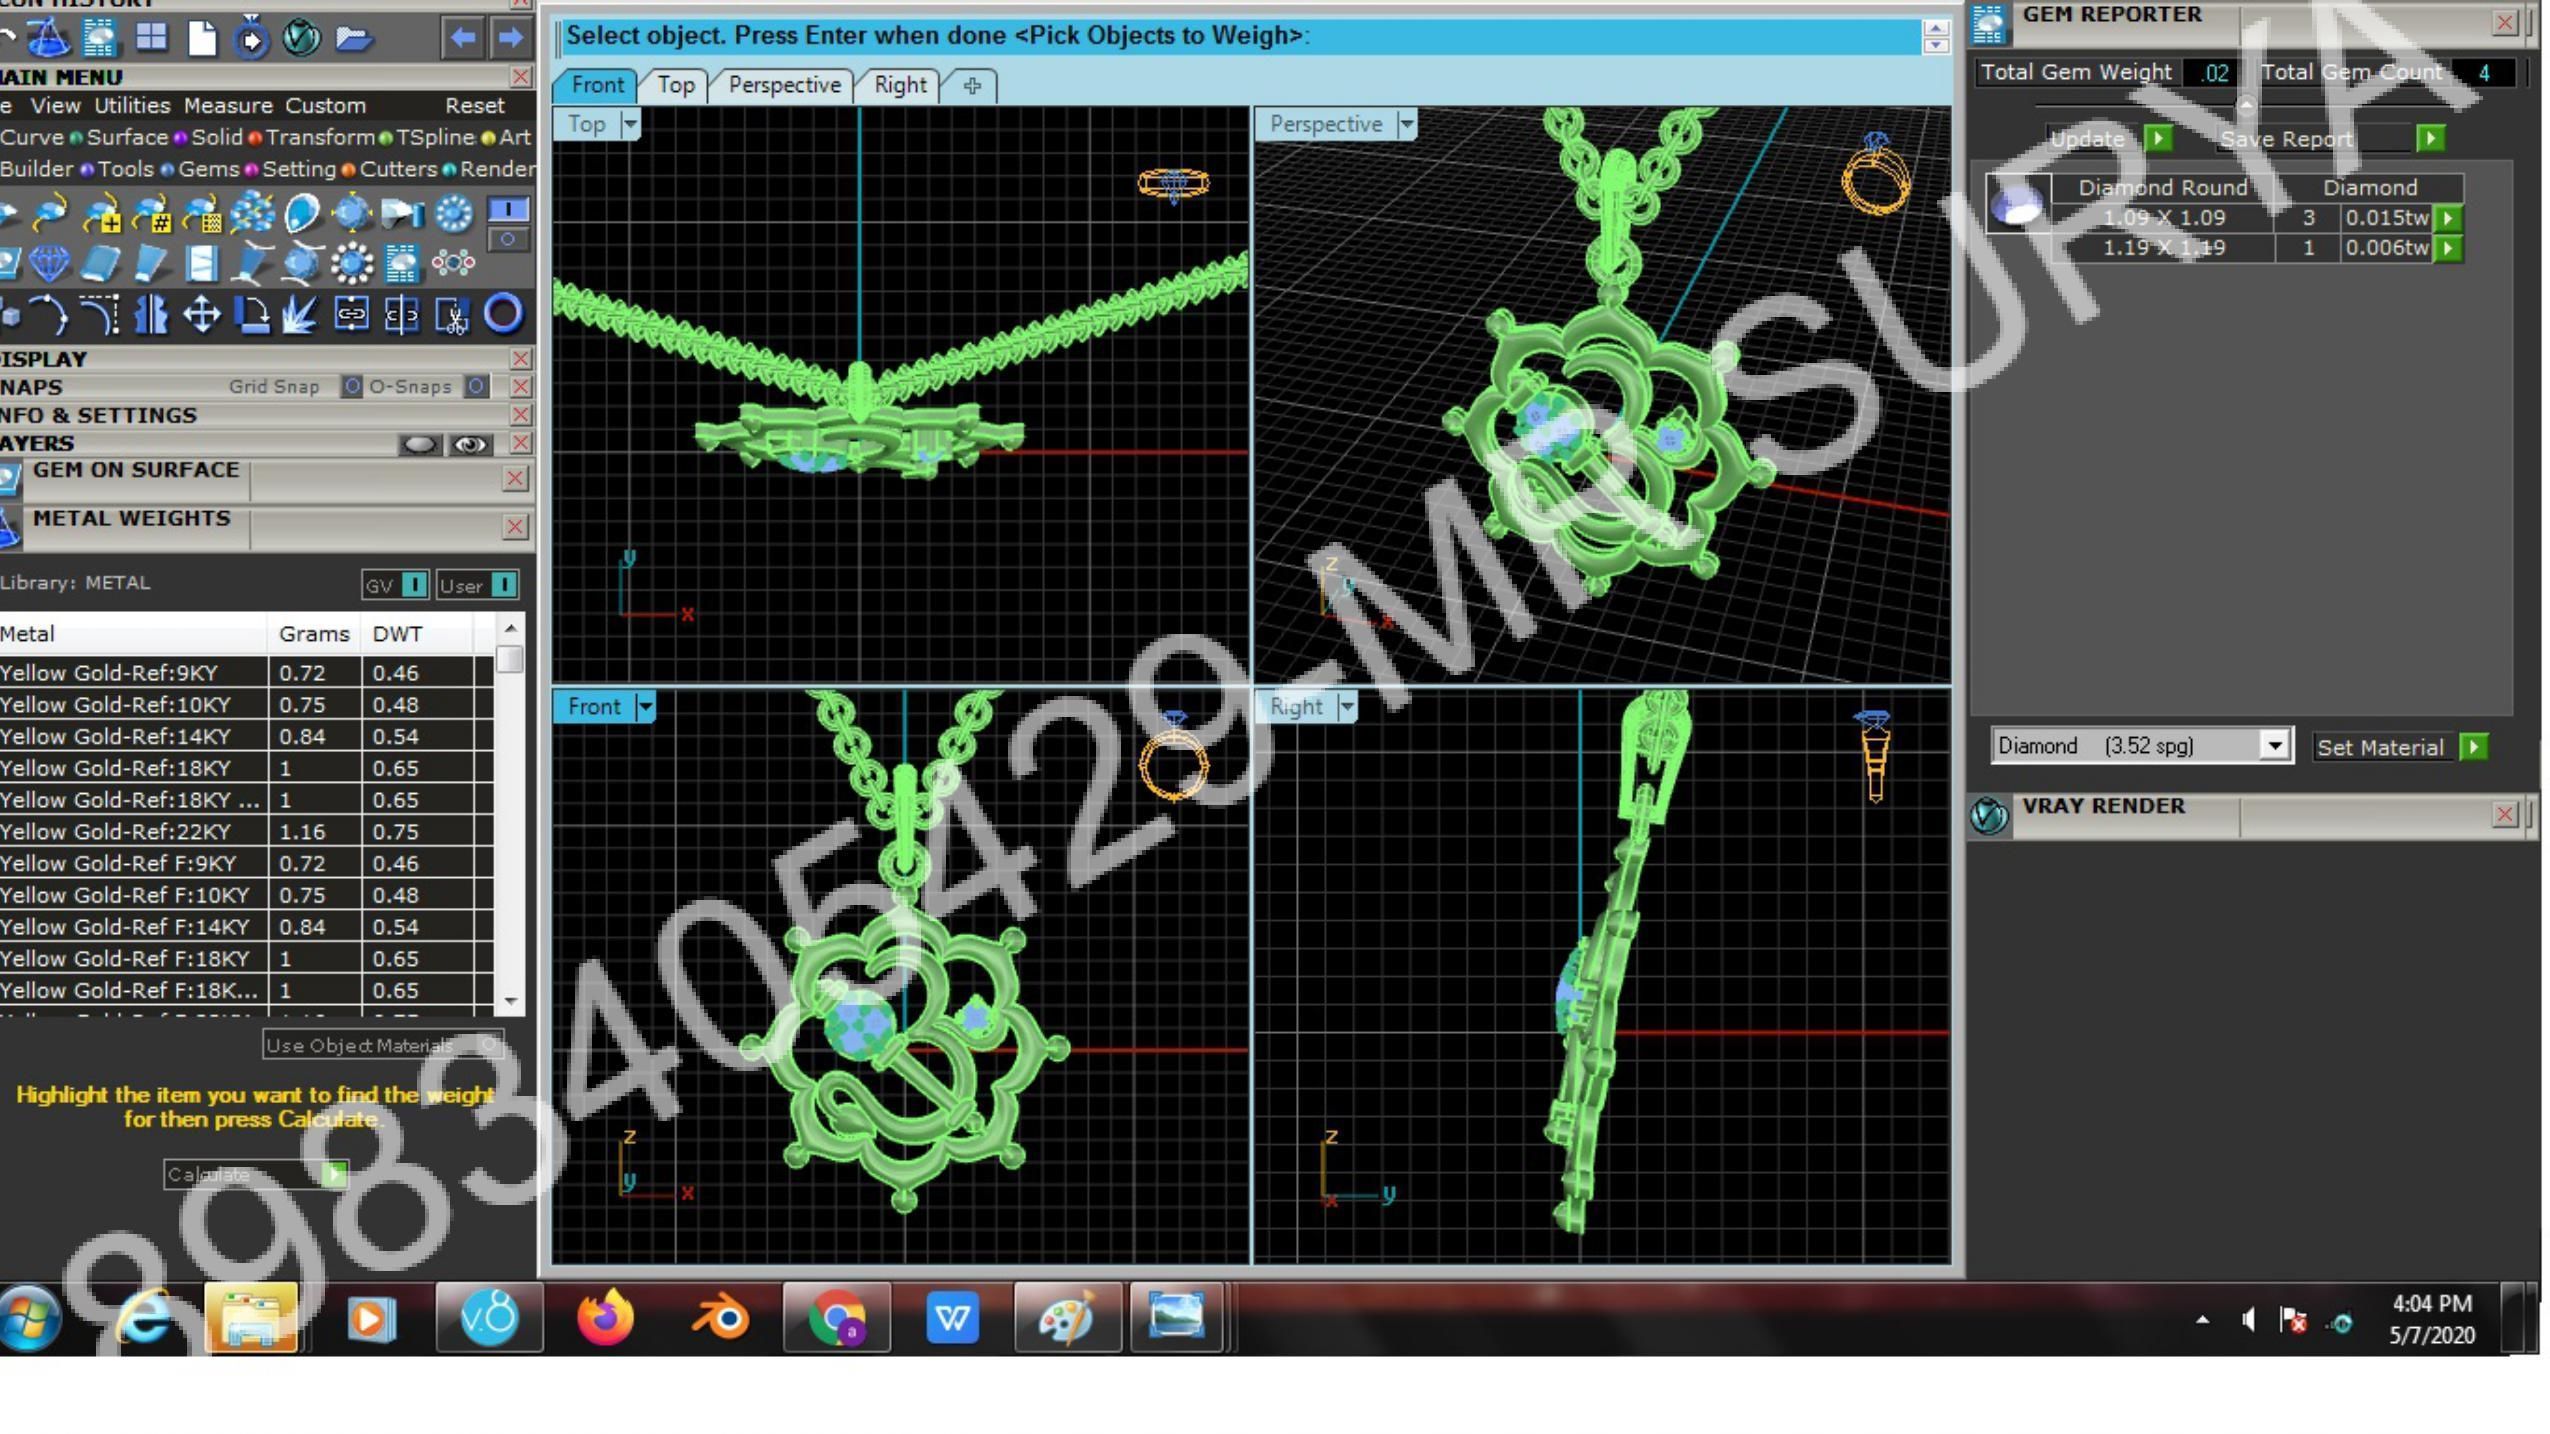
Task: Click the Update green arrow button
Action: tap(2158, 138)
